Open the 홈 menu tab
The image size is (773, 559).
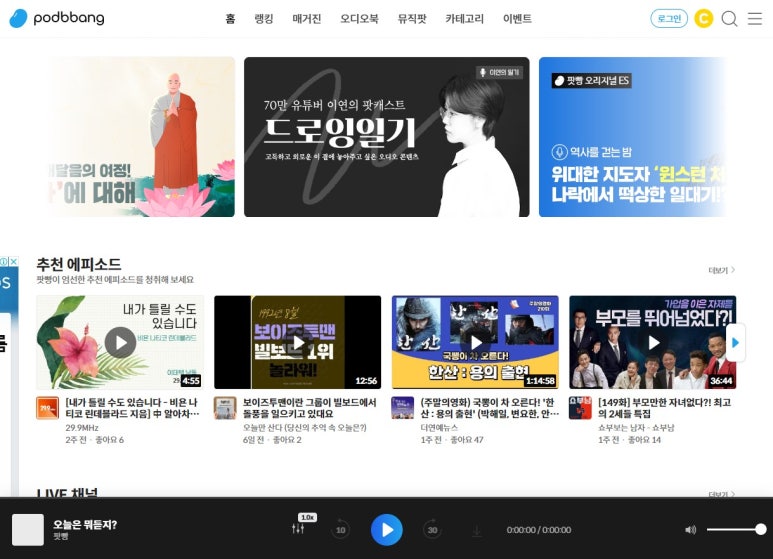pyautogui.click(x=230, y=19)
